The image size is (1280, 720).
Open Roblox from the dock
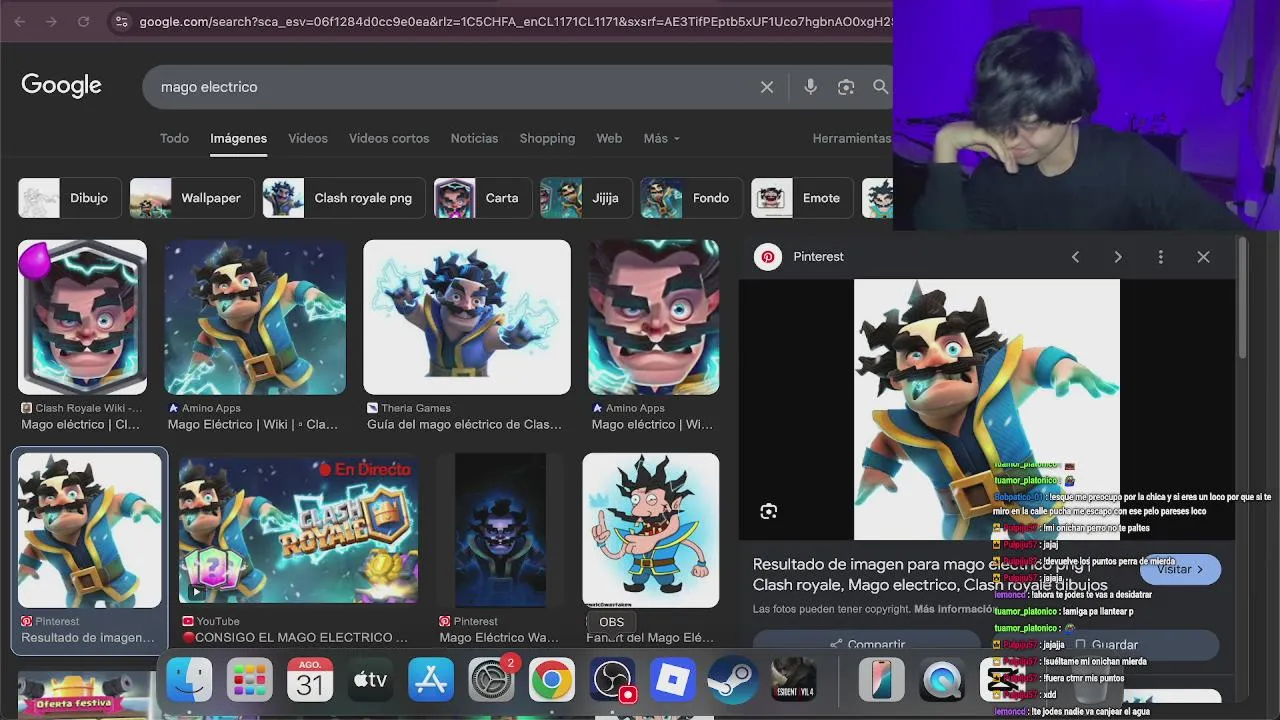673,681
